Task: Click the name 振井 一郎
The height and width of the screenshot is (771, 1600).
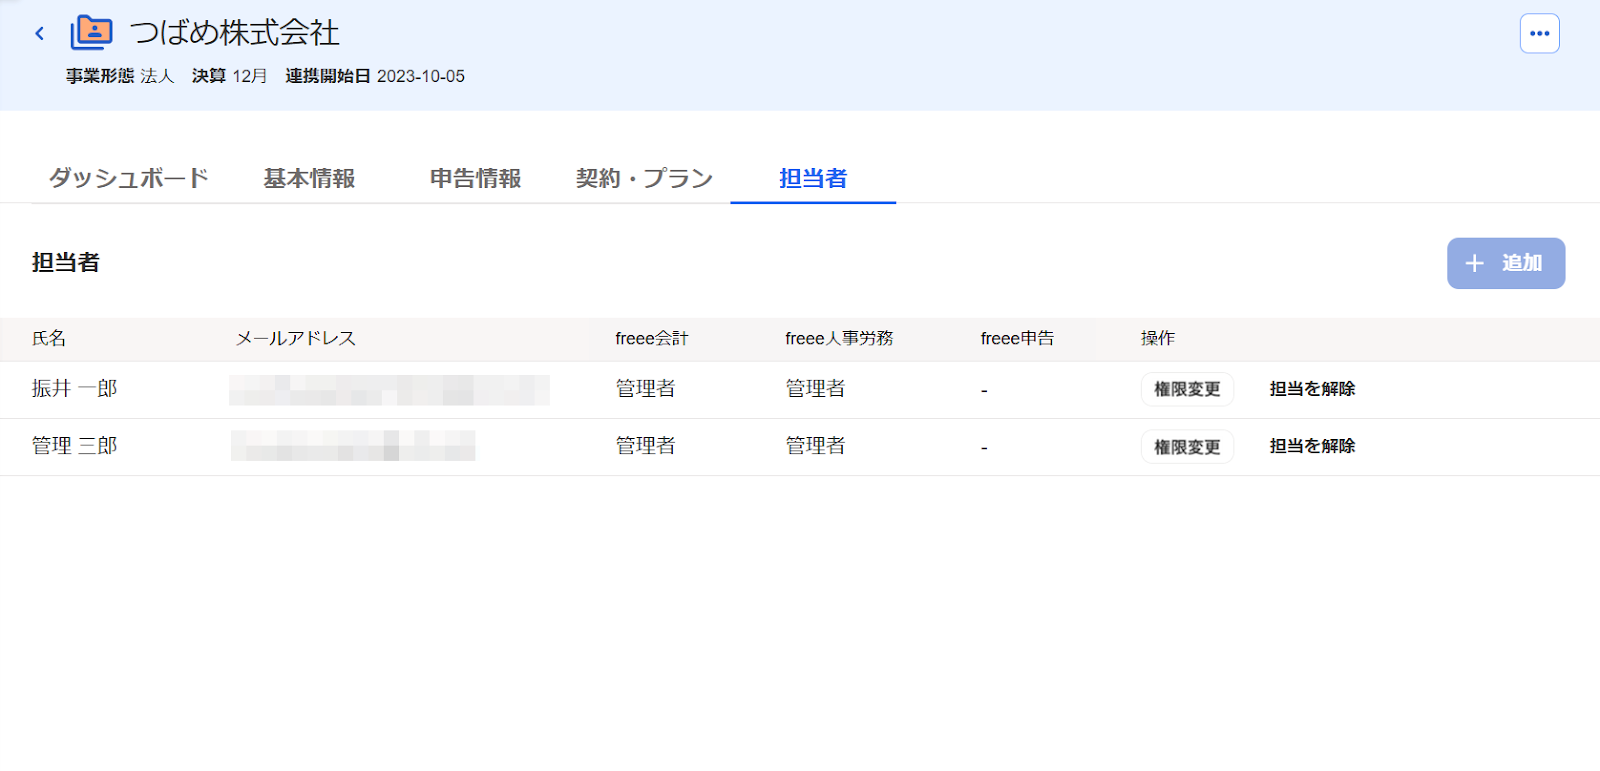Action: (74, 388)
